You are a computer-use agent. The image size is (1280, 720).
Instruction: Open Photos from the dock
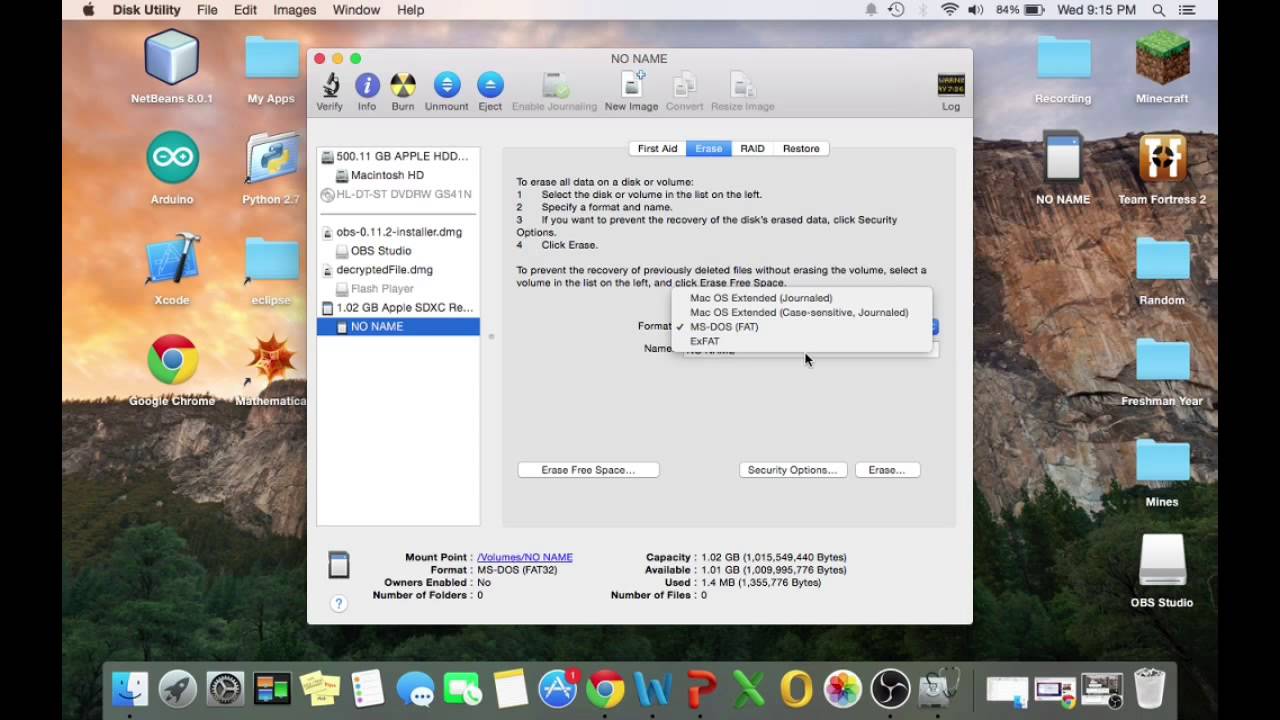pyautogui.click(x=842, y=688)
